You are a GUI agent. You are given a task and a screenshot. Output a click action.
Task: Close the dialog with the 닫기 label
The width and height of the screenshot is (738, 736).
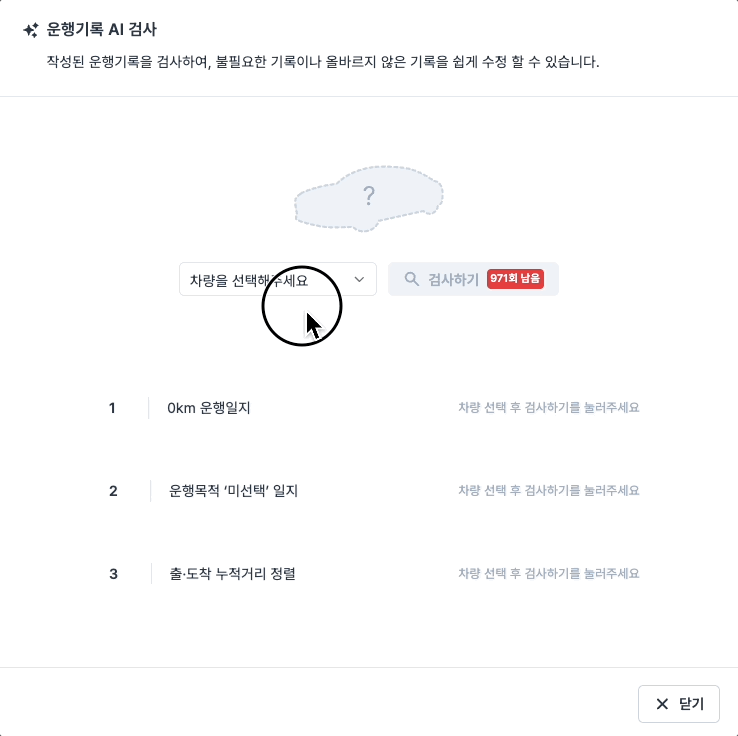[691, 704]
